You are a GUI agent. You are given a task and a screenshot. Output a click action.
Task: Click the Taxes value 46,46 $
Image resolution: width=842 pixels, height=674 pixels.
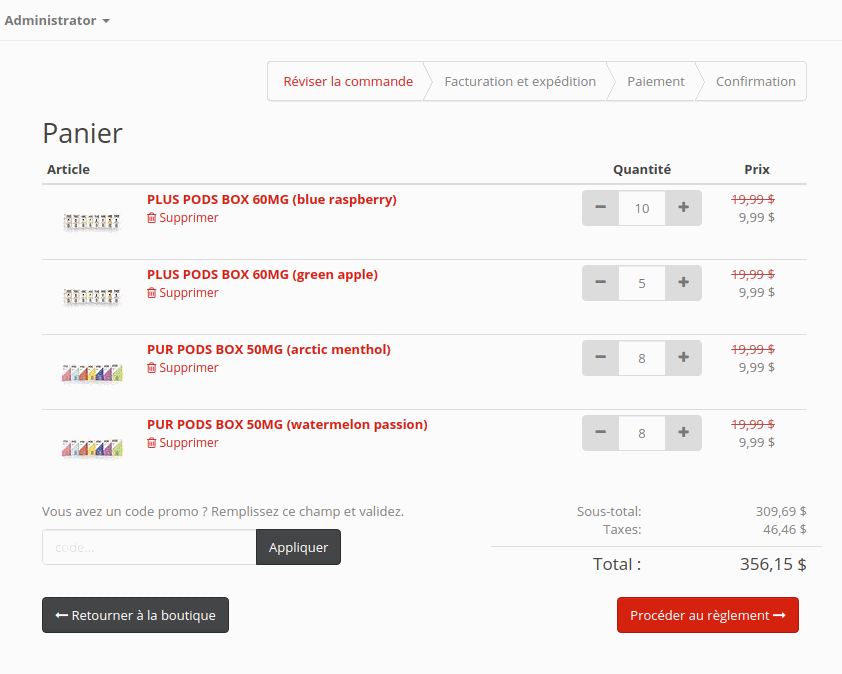coord(785,530)
